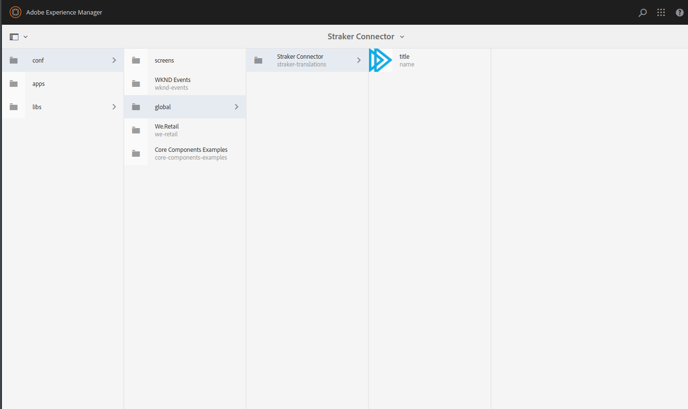Toggle the rail panel icon

click(14, 37)
